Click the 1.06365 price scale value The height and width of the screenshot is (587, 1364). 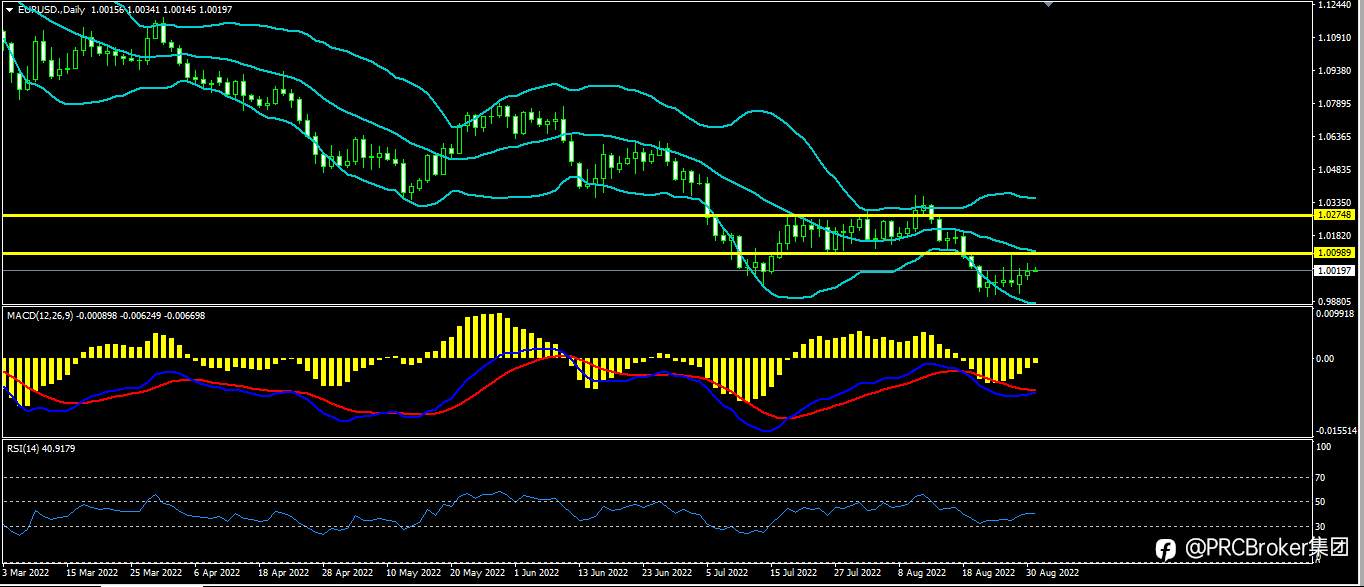click(x=1336, y=137)
